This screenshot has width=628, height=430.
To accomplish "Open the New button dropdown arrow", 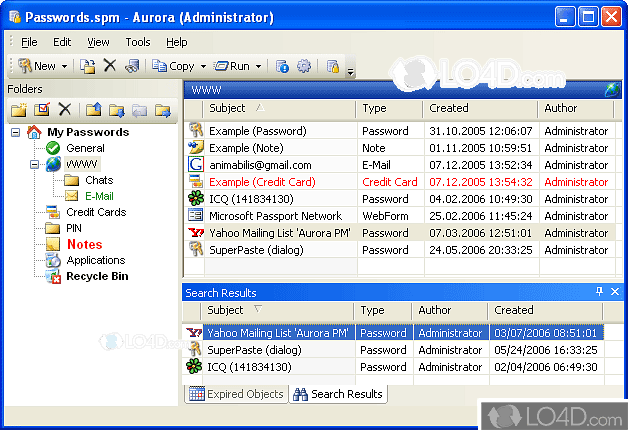I will click(x=64, y=66).
